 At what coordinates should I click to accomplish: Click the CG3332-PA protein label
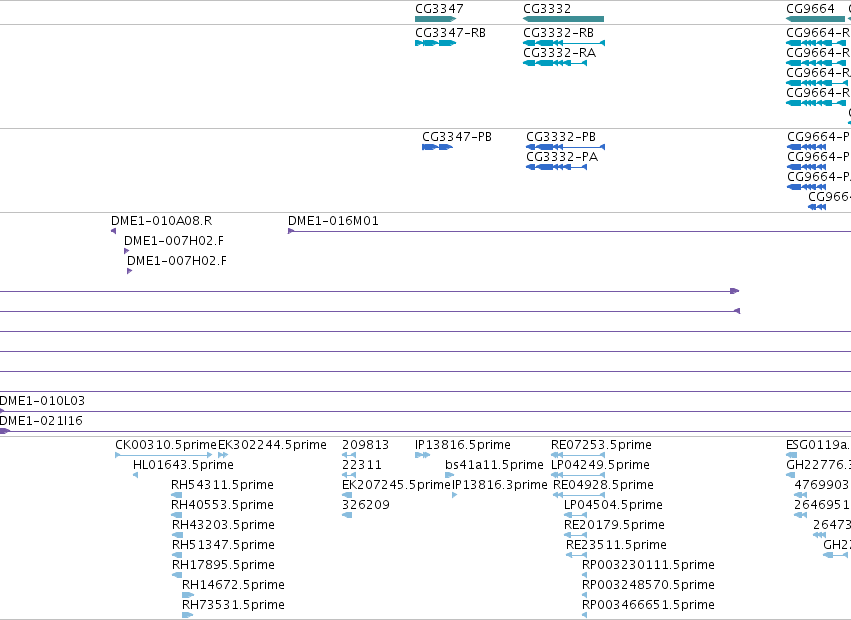(562, 157)
